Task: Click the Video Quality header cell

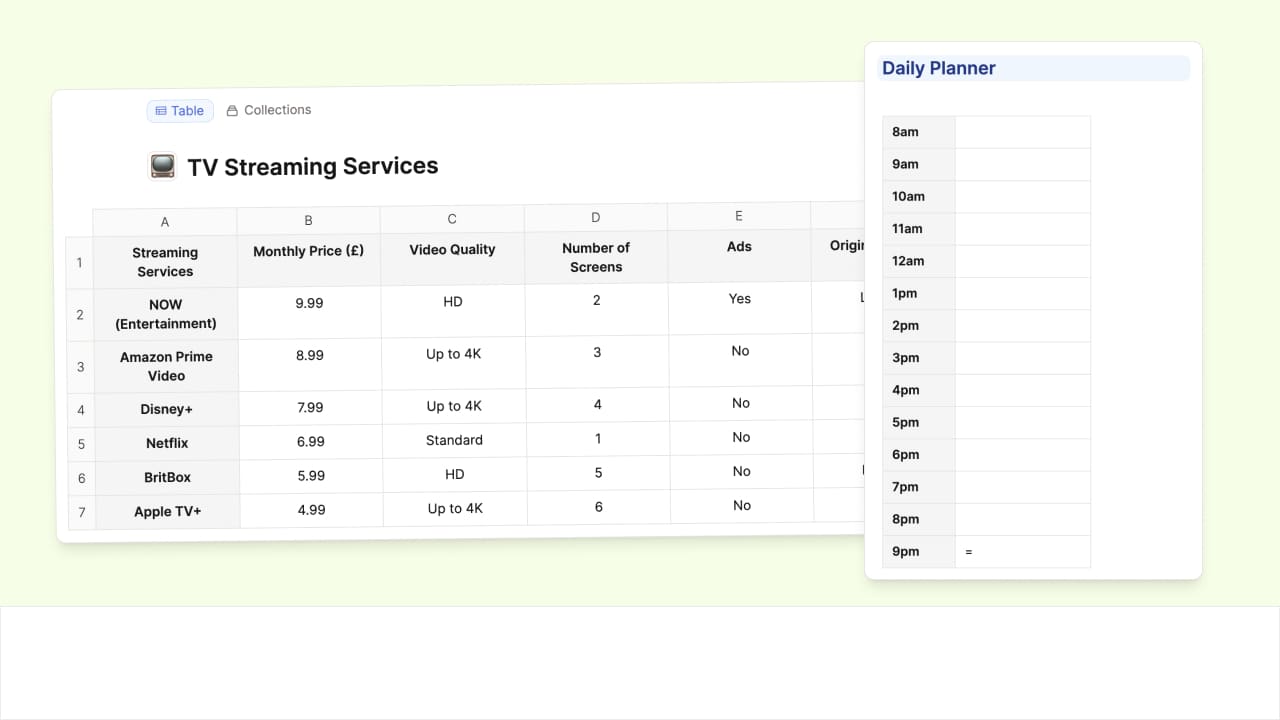Action: click(x=452, y=250)
